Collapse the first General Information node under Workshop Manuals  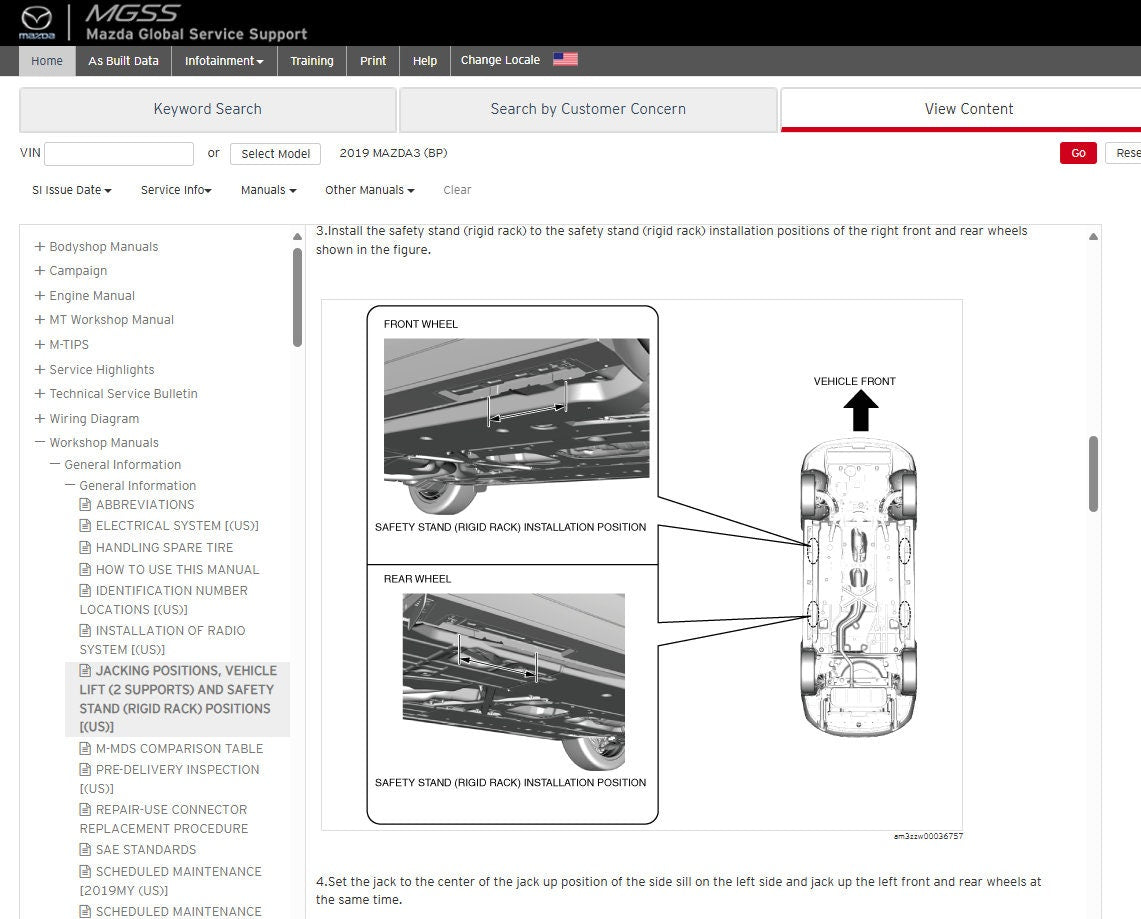pos(55,464)
